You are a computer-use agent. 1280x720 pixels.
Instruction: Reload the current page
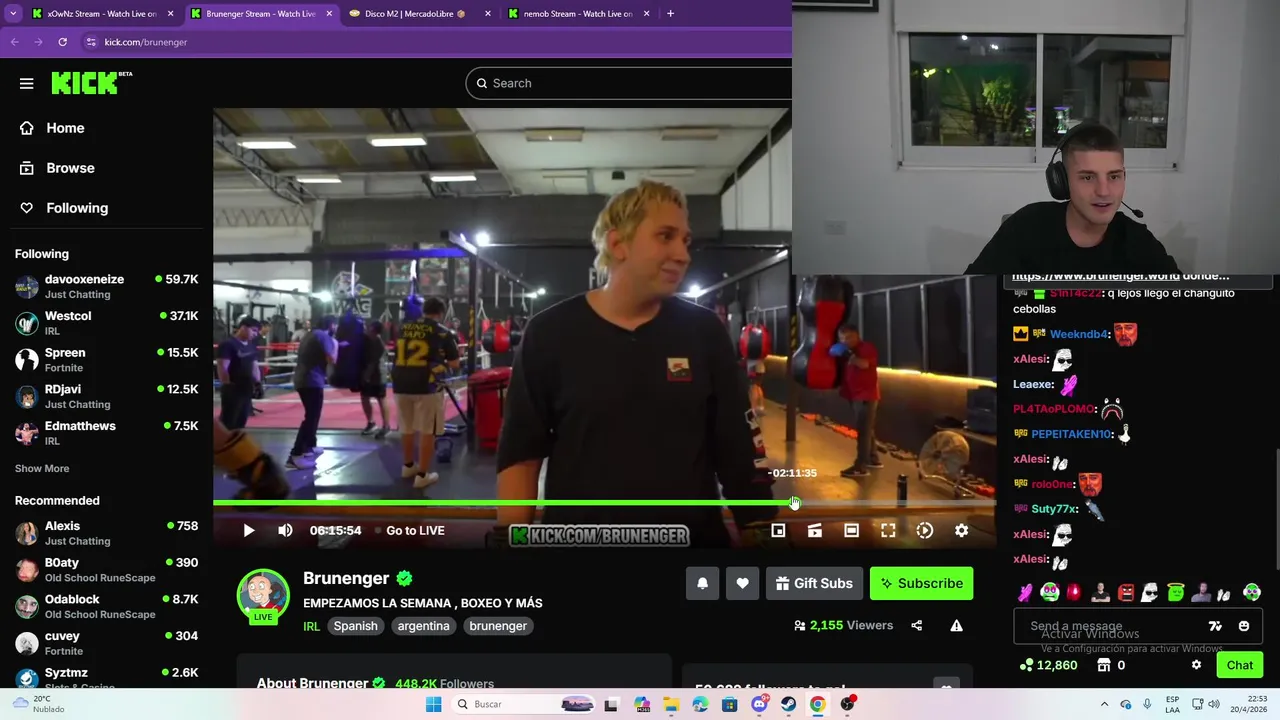click(x=62, y=42)
